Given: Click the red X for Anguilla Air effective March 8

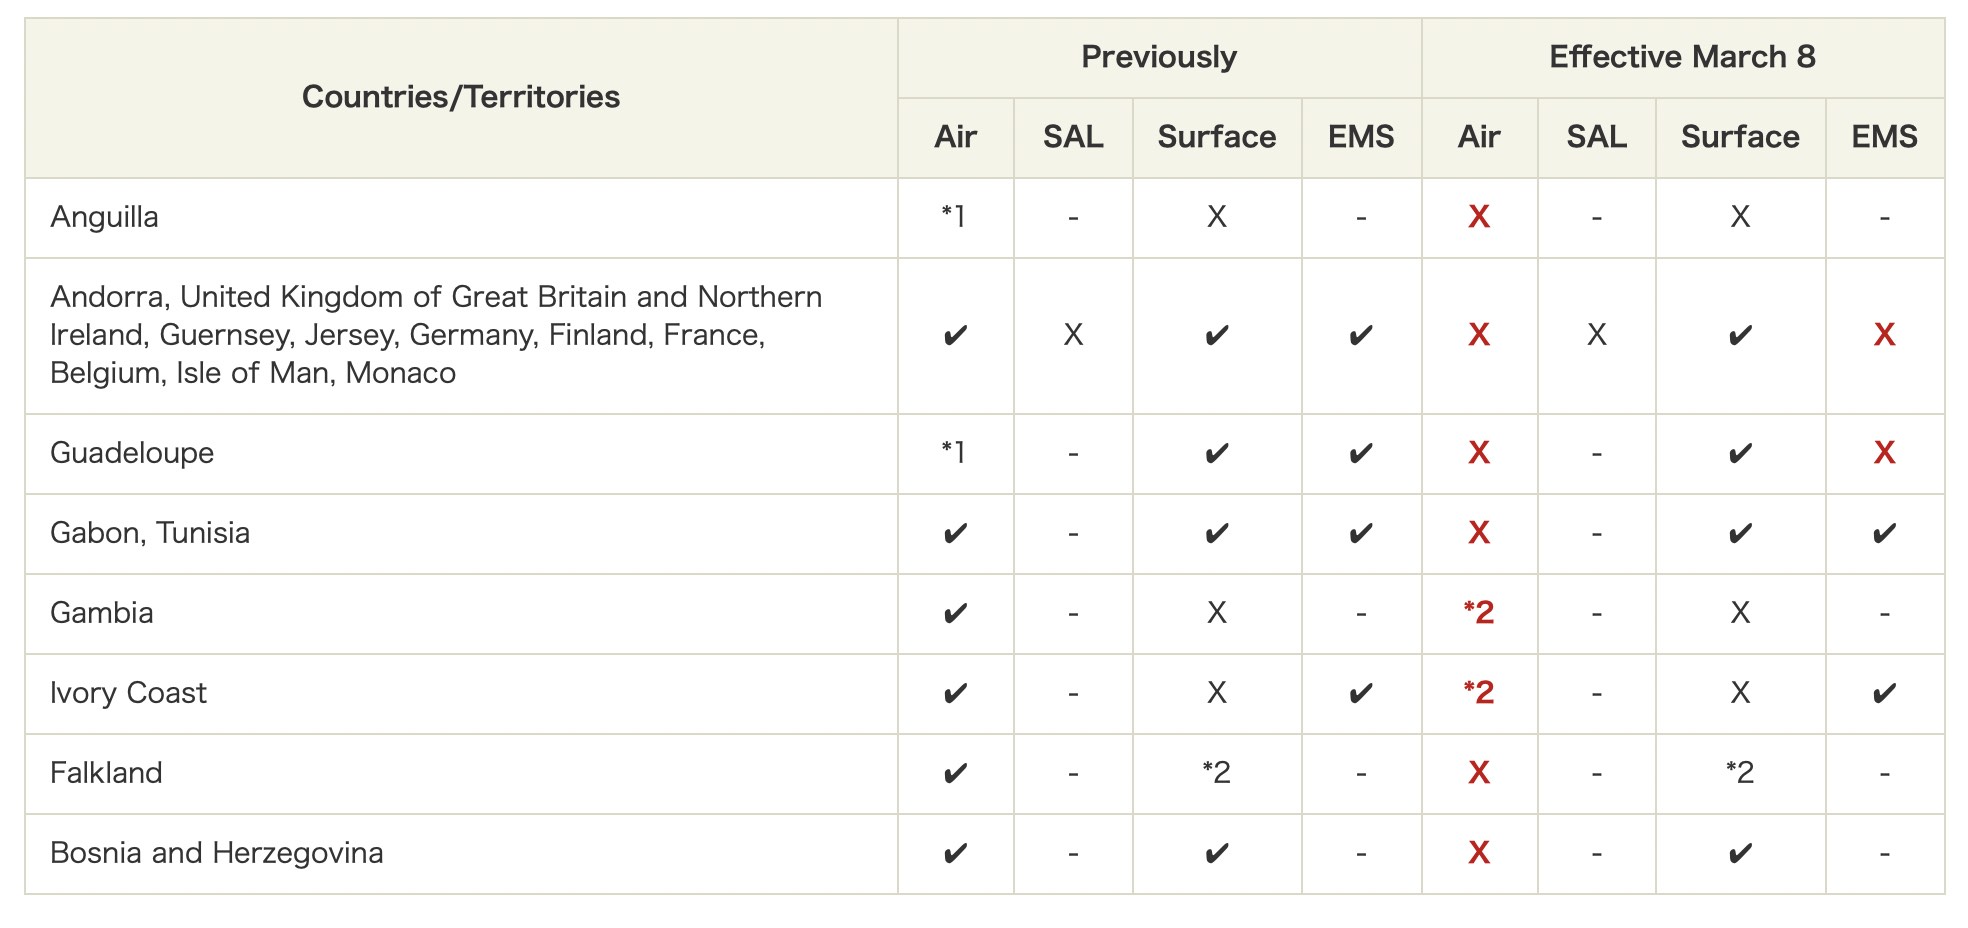Looking at the screenshot, I should 1479,217.
